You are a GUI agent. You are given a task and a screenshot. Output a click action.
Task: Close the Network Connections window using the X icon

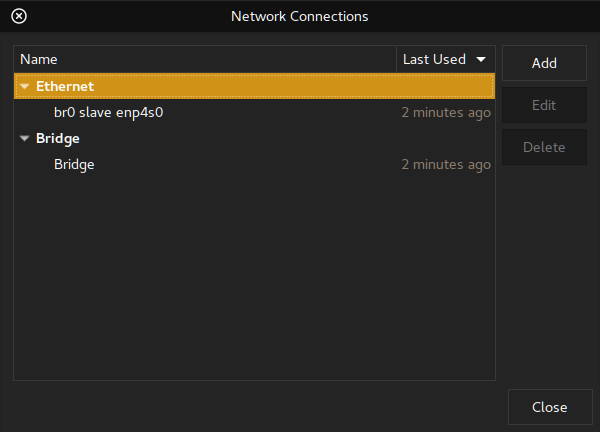(x=19, y=16)
